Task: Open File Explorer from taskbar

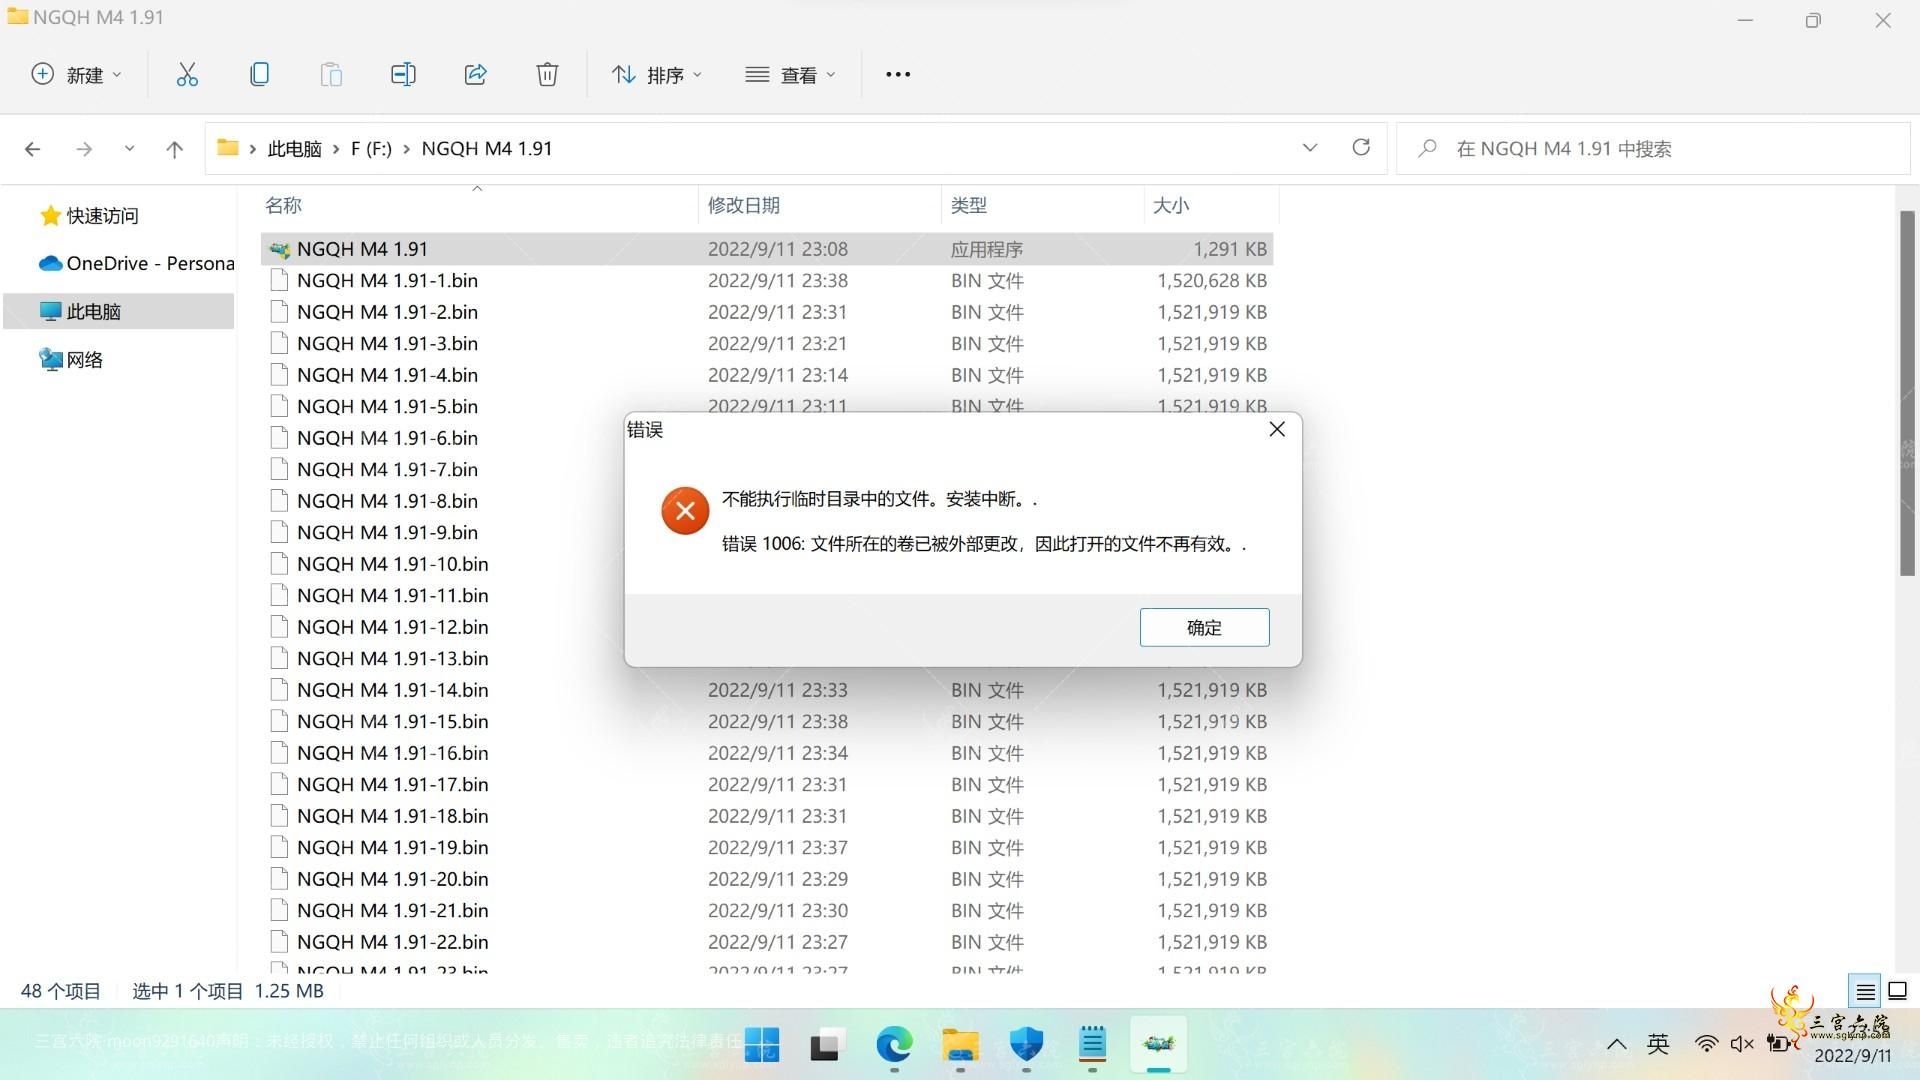Action: tap(960, 1045)
